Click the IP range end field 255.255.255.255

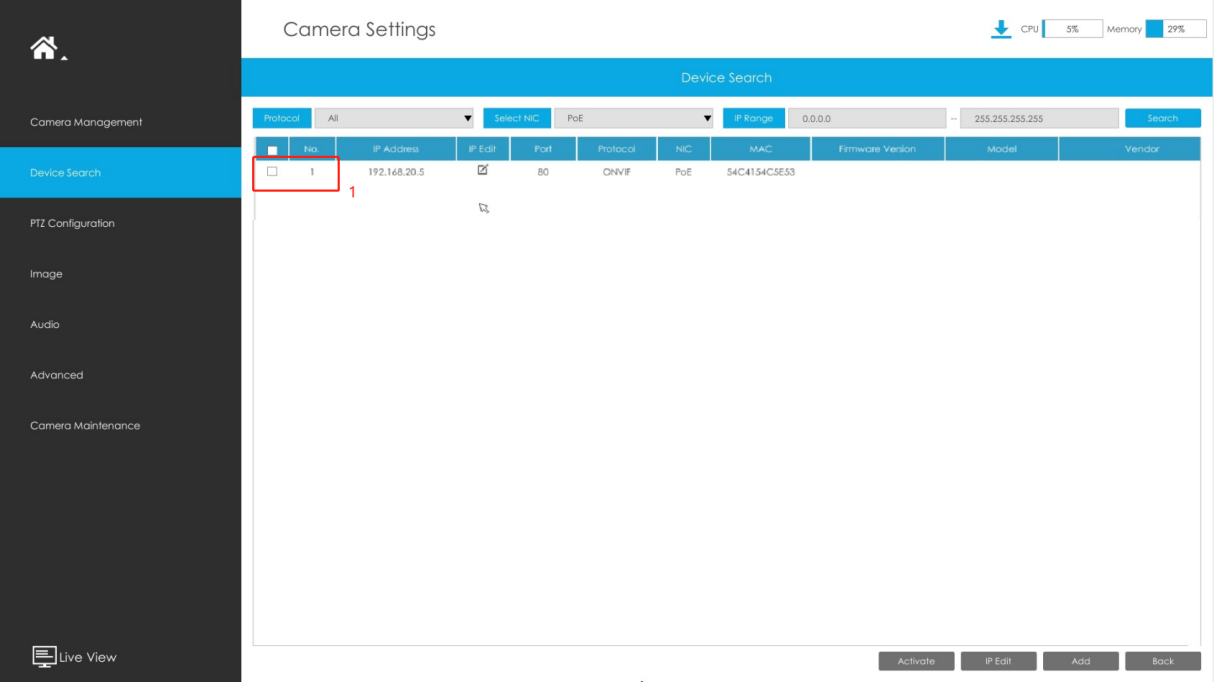pos(1039,118)
